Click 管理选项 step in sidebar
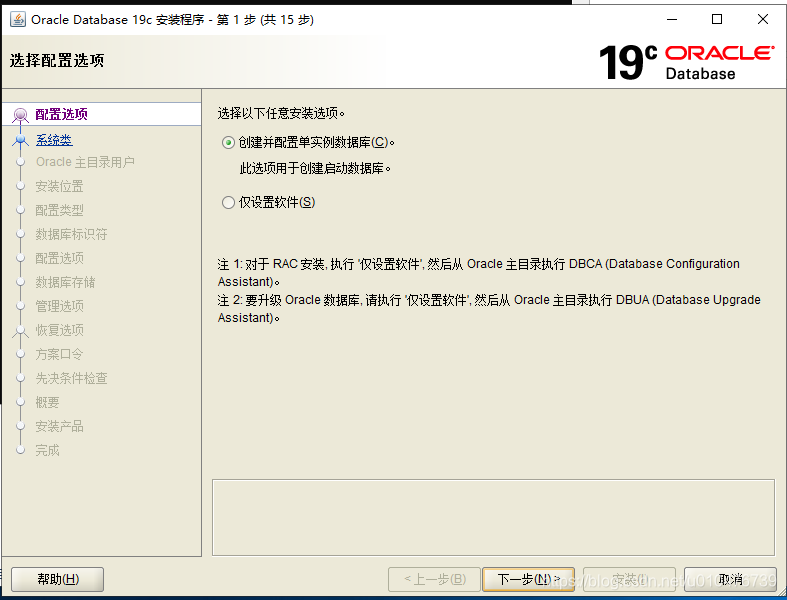 [59, 306]
